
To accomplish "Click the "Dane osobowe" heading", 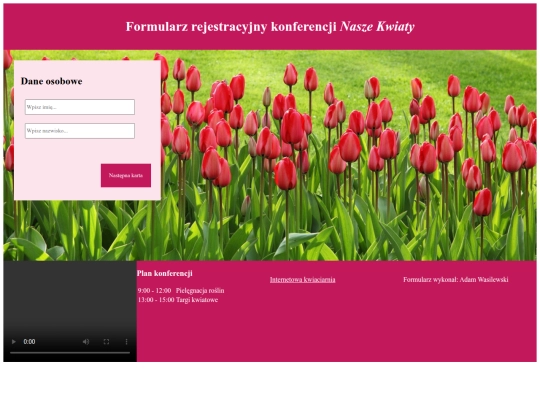I will pos(52,81).
